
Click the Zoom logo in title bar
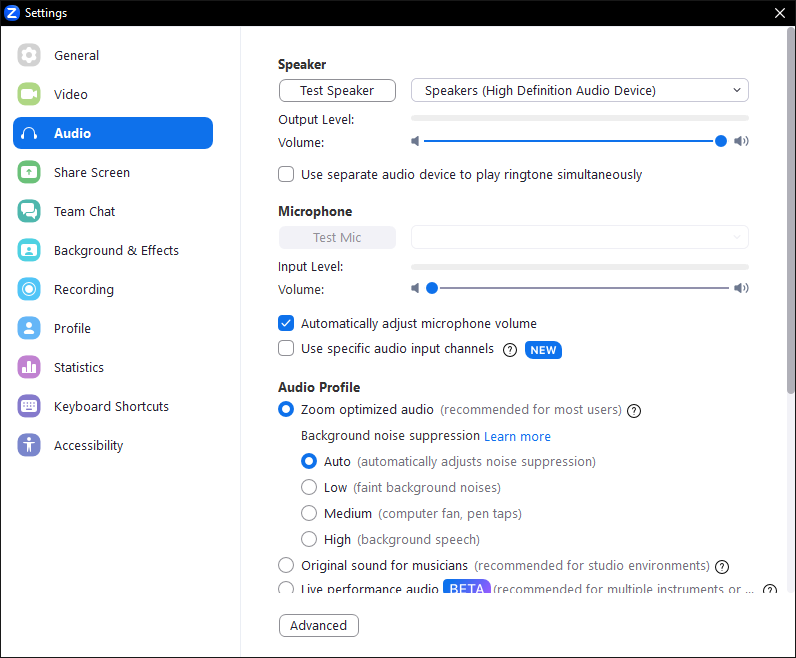coord(12,13)
